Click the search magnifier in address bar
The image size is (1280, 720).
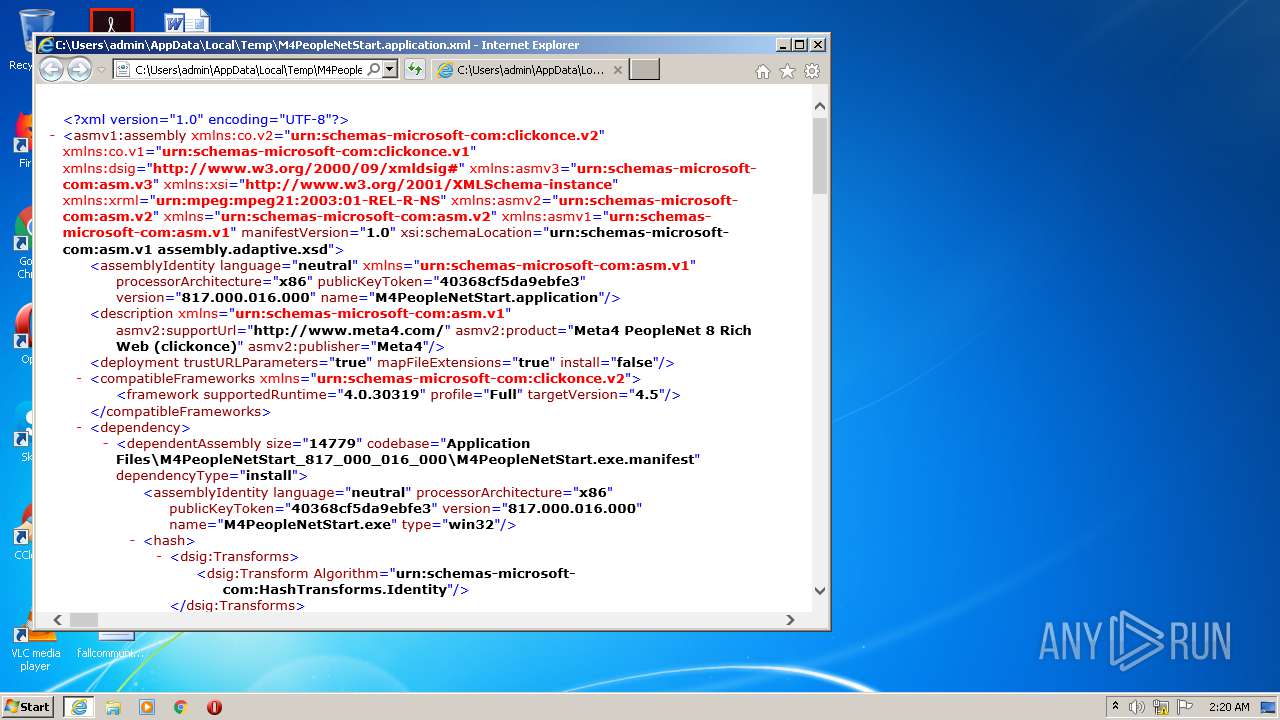click(374, 70)
